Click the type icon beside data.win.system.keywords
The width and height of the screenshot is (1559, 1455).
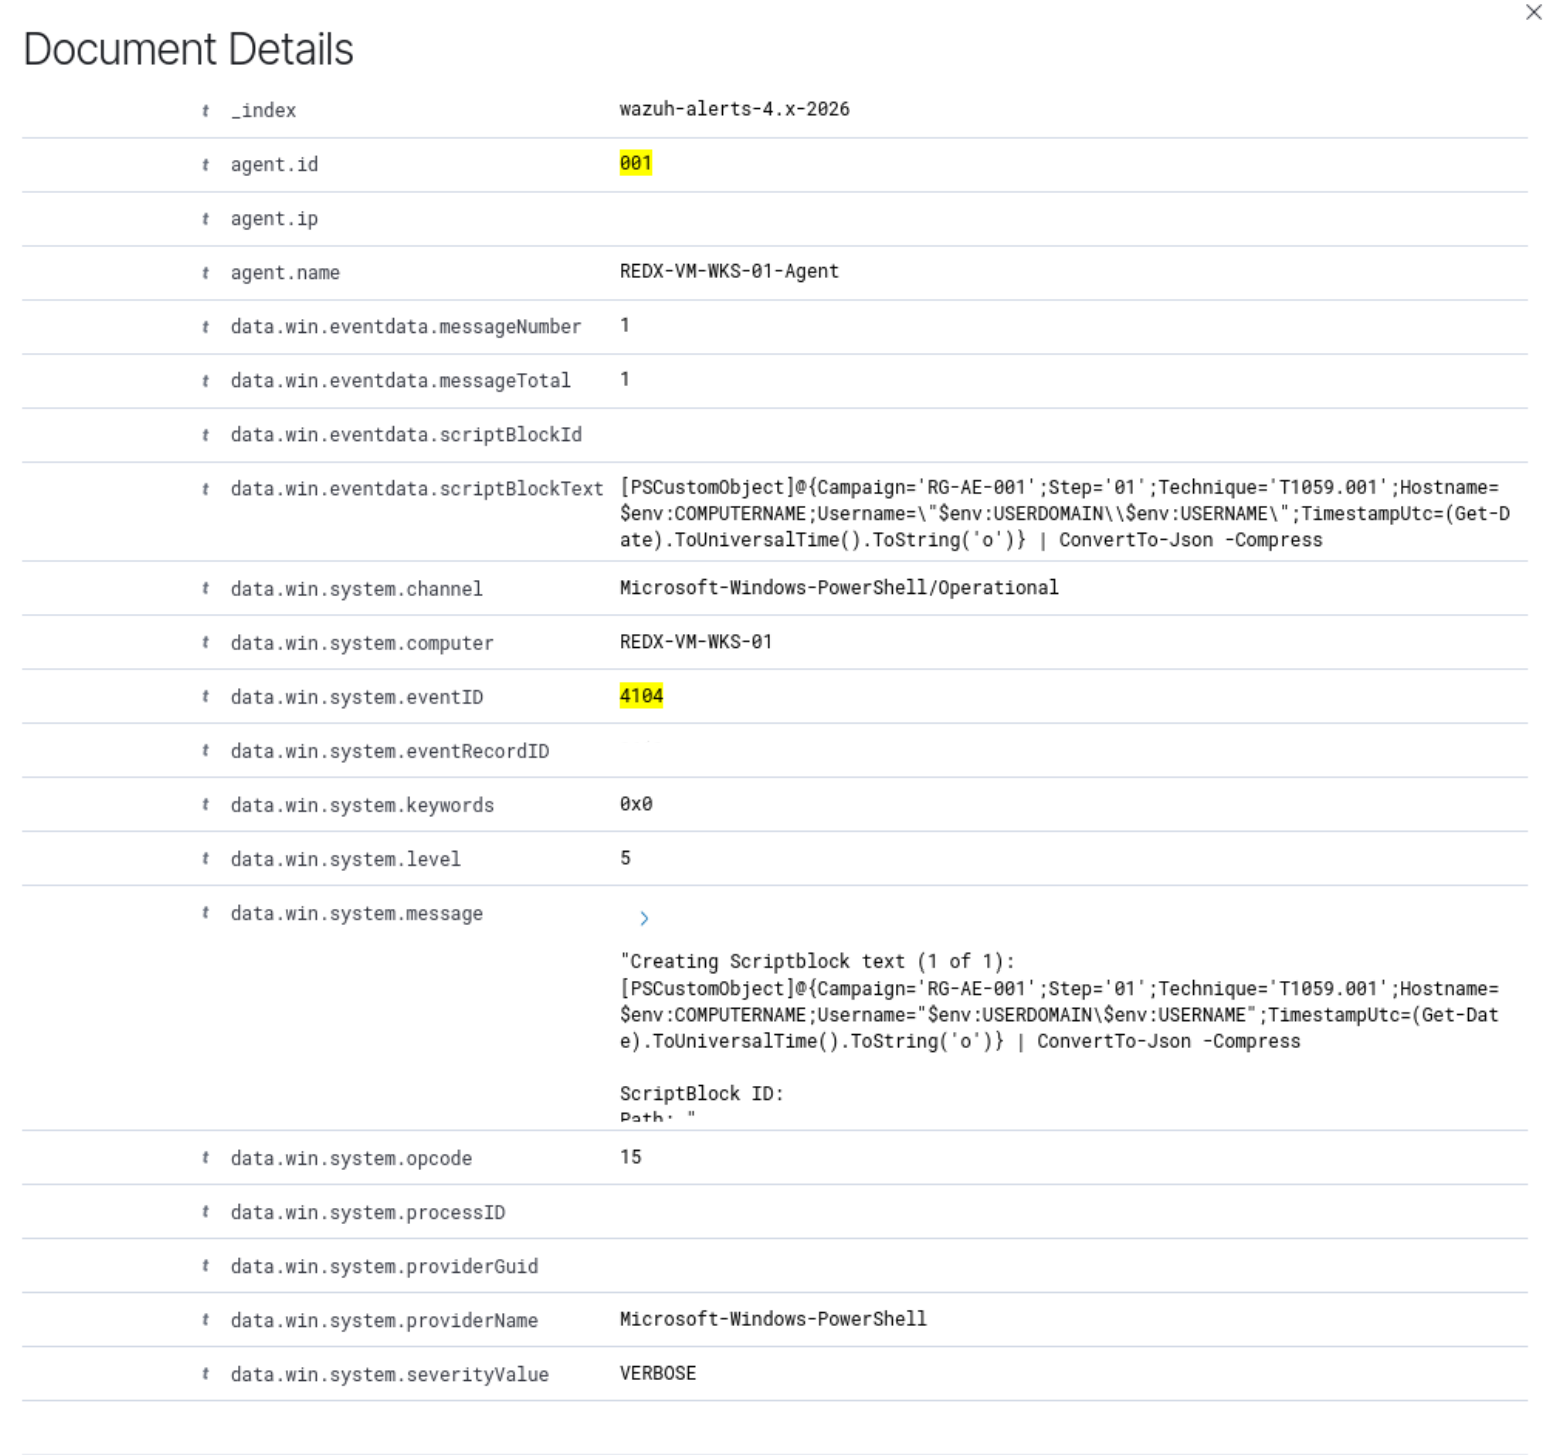[205, 805]
